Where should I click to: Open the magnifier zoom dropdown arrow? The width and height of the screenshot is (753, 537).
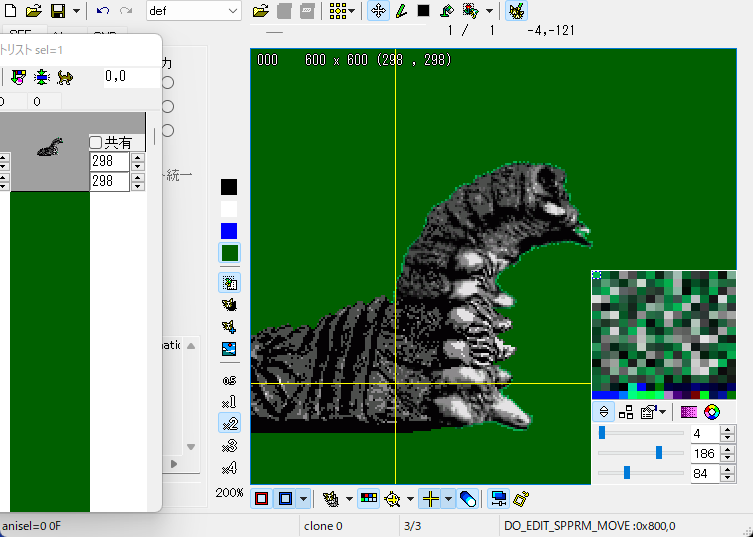click(410, 499)
